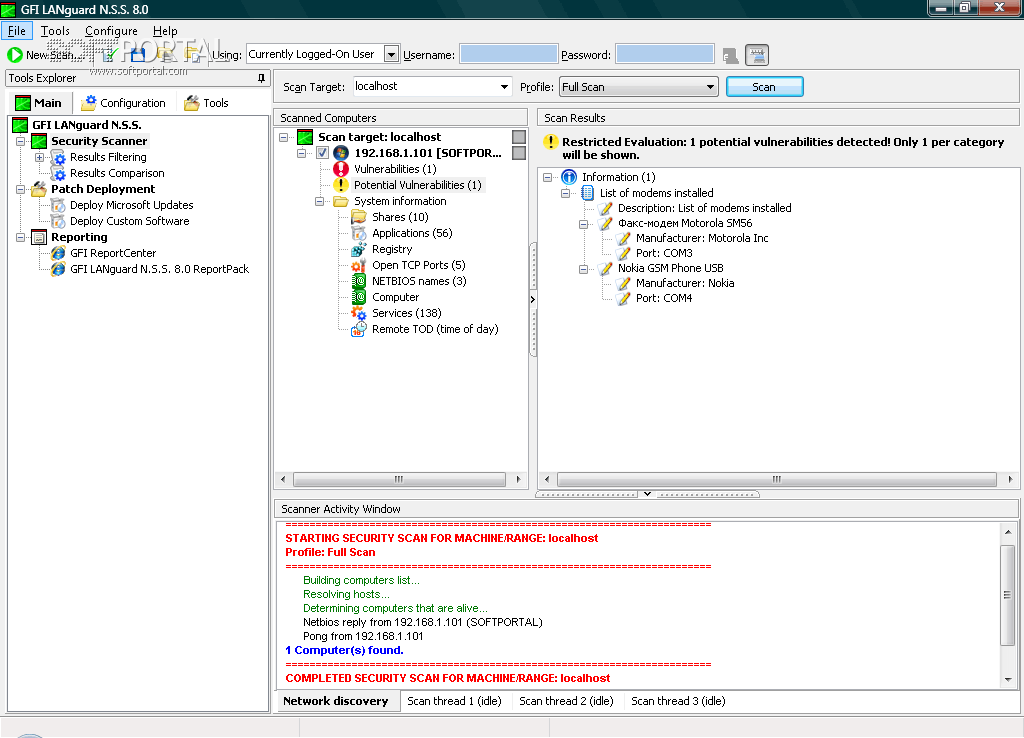The height and width of the screenshot is (738, 1024).
Task: Open the Help menu
Action: coord(165,31)
